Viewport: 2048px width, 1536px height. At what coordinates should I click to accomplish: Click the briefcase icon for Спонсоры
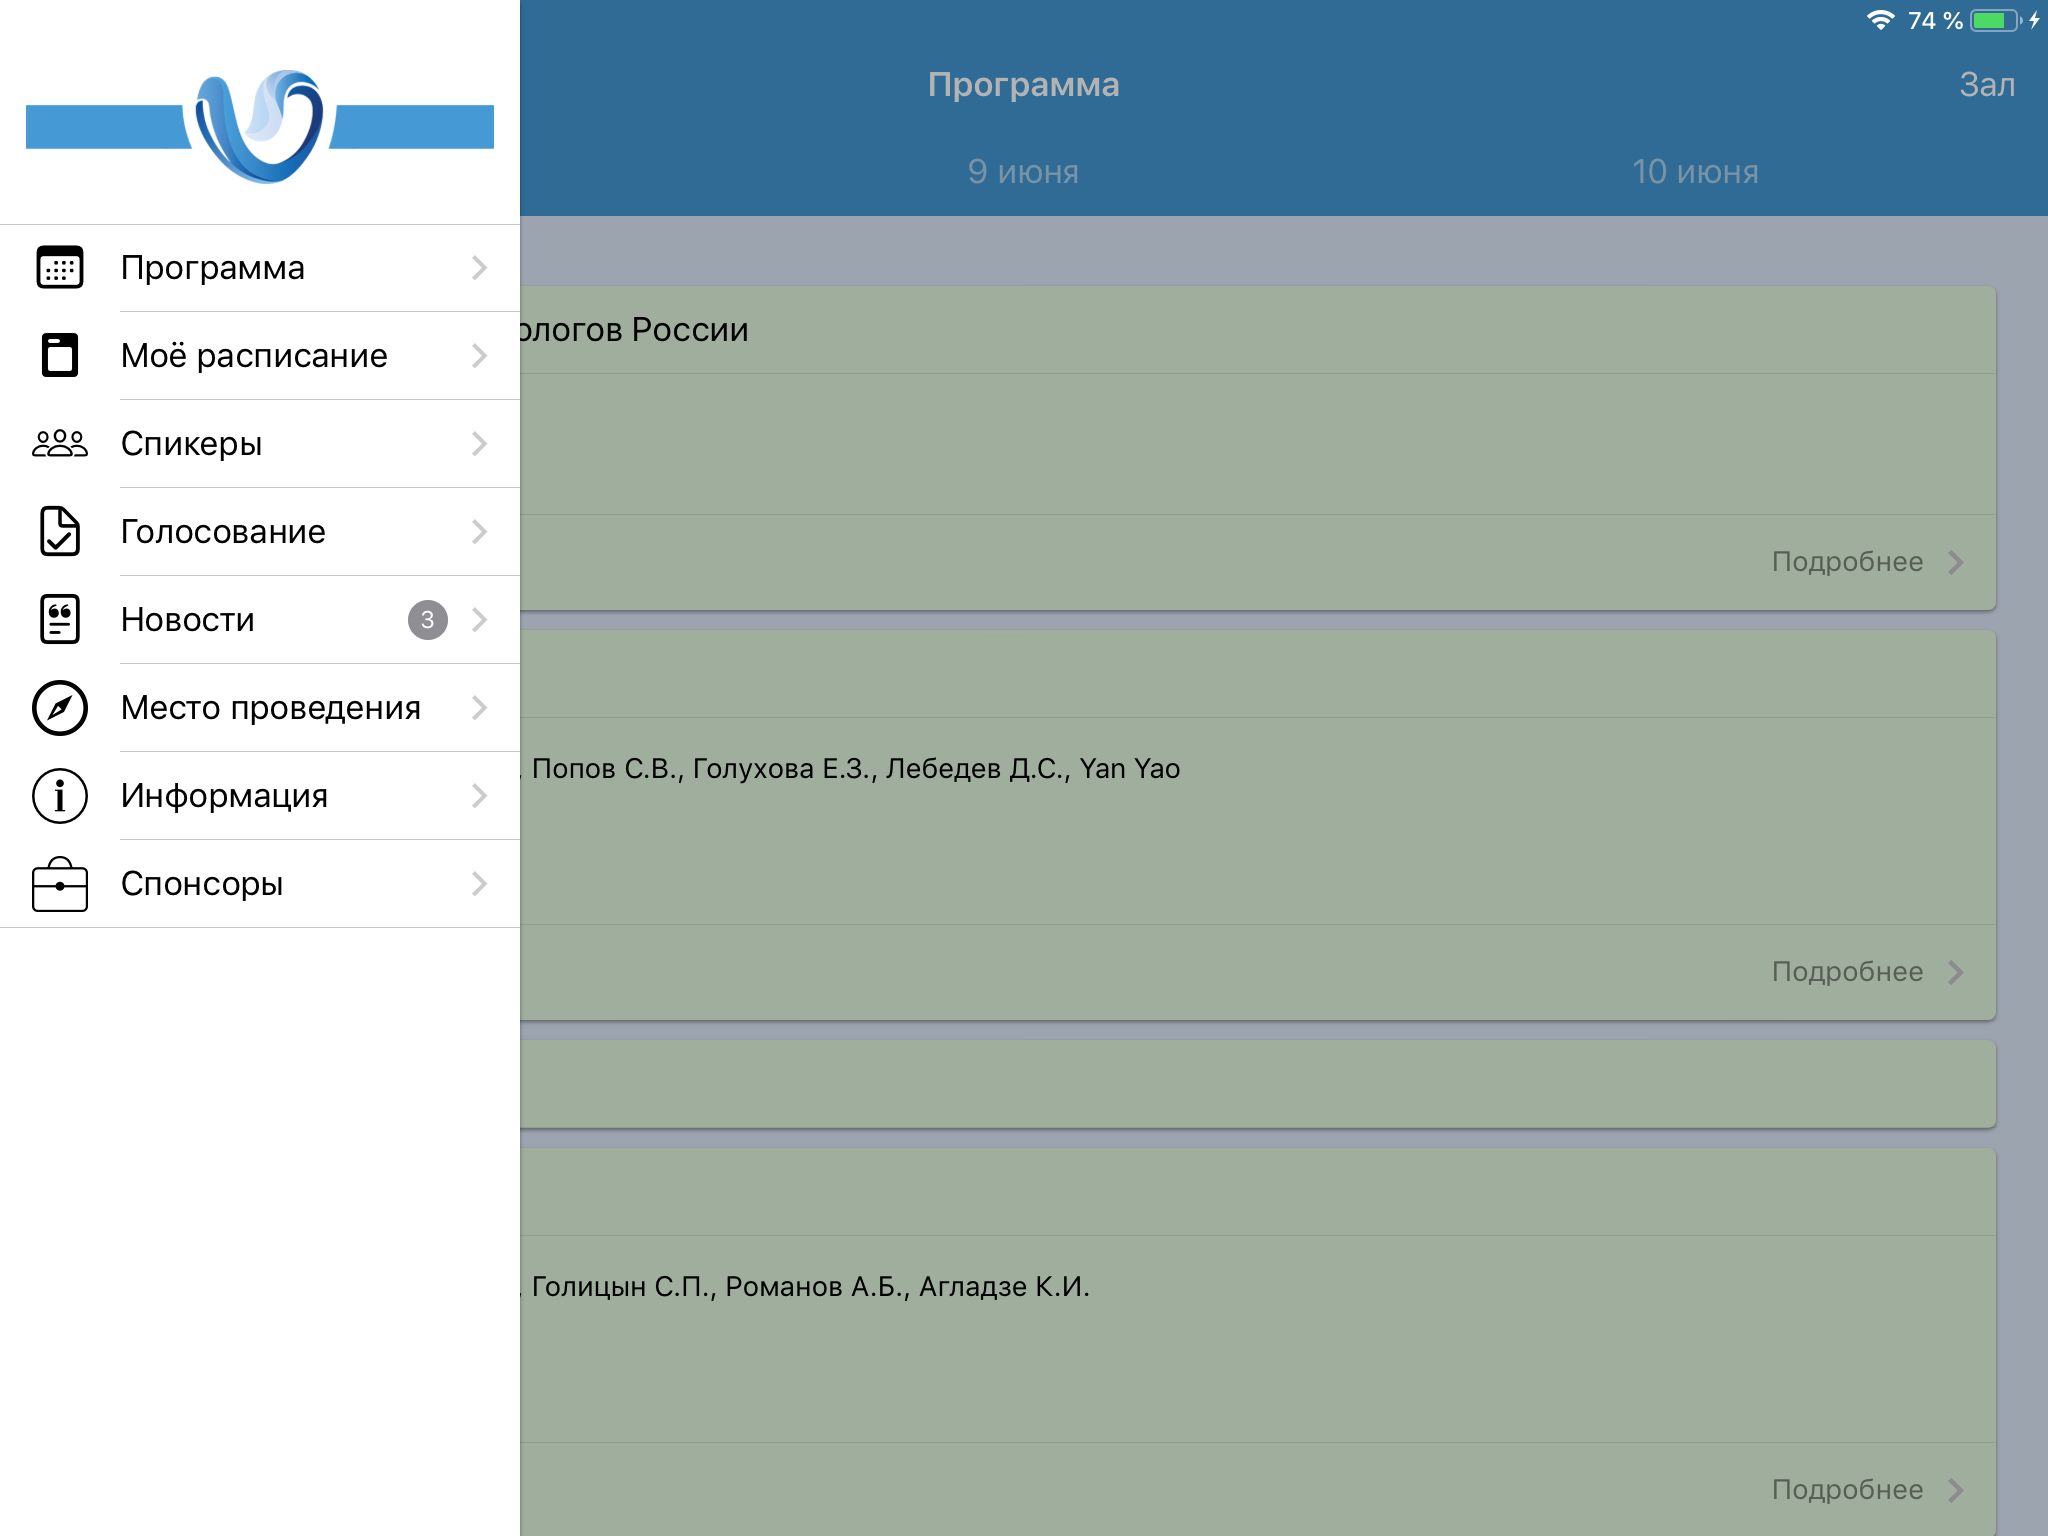[x=60, y=884]
